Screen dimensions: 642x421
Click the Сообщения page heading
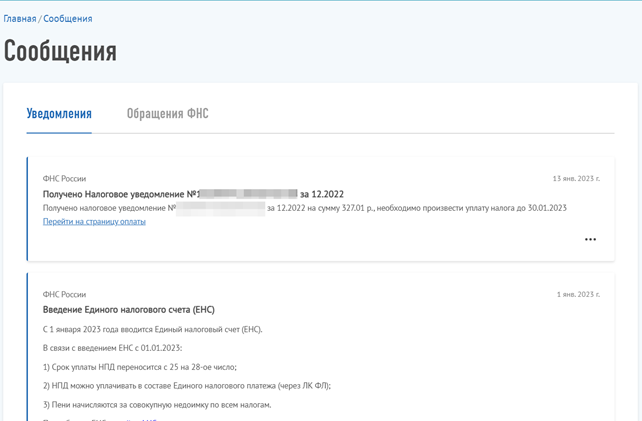(x=60, y=51)
